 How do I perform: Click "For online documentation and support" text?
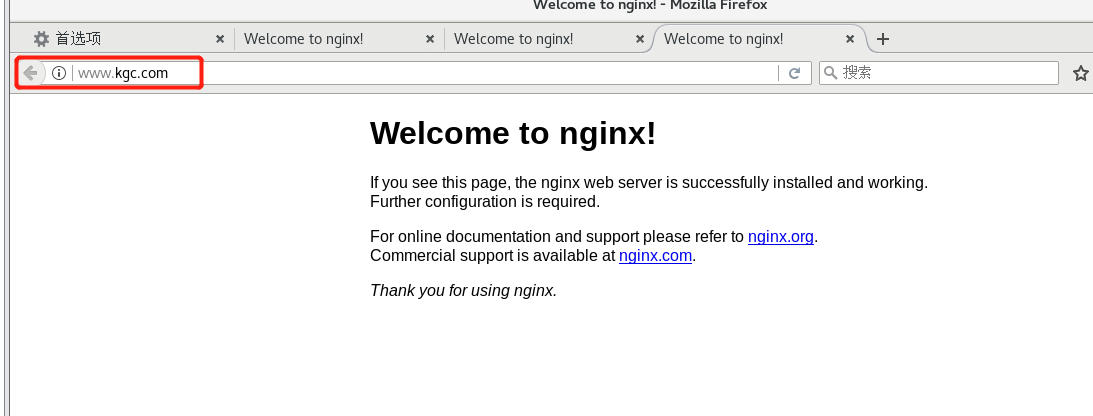(x=506, y=237)
